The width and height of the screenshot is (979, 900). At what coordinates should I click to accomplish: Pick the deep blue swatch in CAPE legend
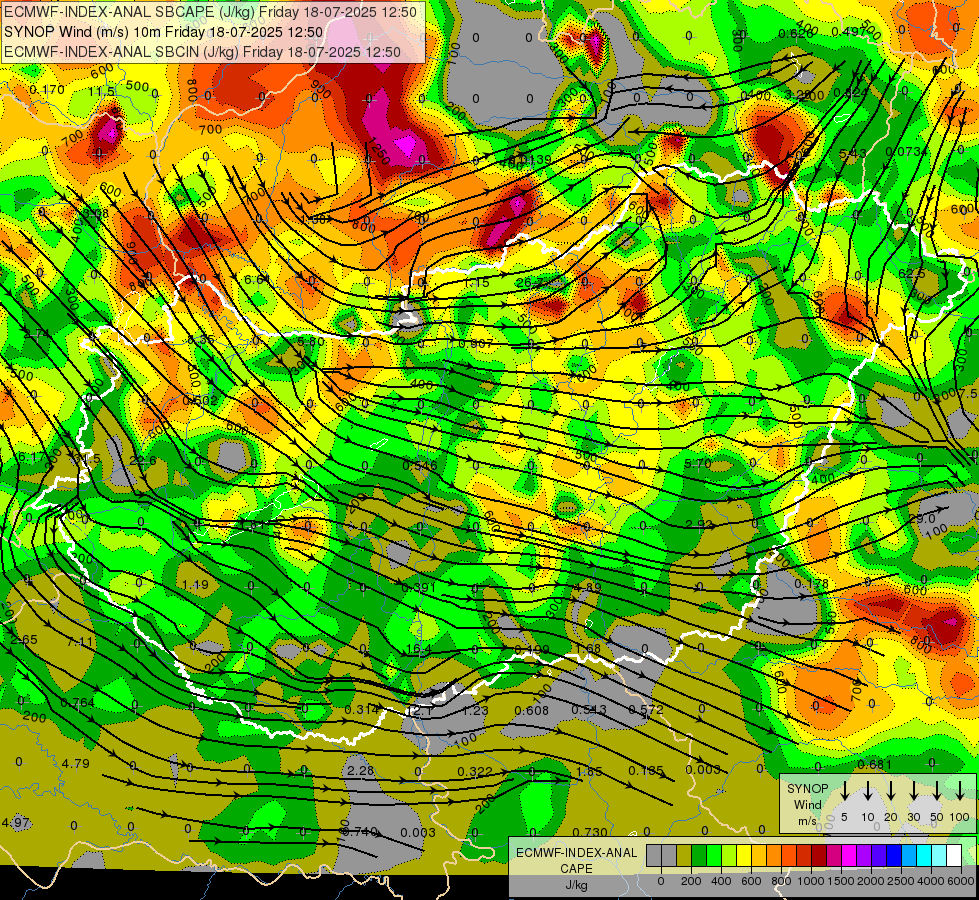pyautogui.click(x=893, y=856)
